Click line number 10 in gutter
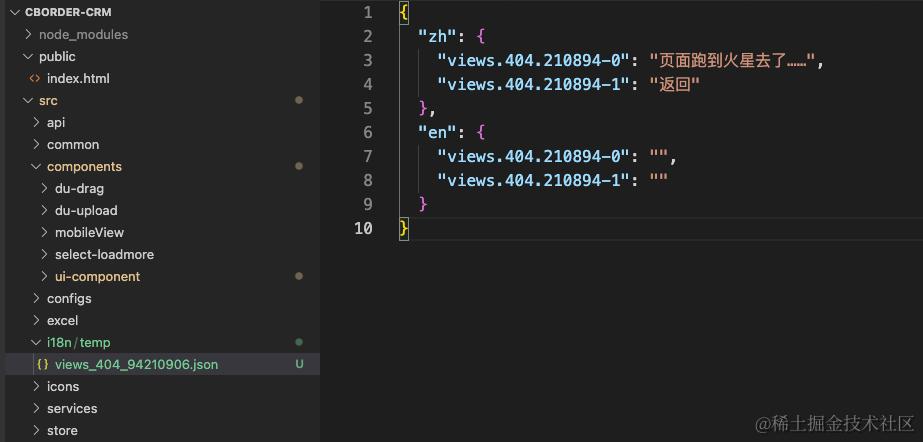 click(363, 228)
